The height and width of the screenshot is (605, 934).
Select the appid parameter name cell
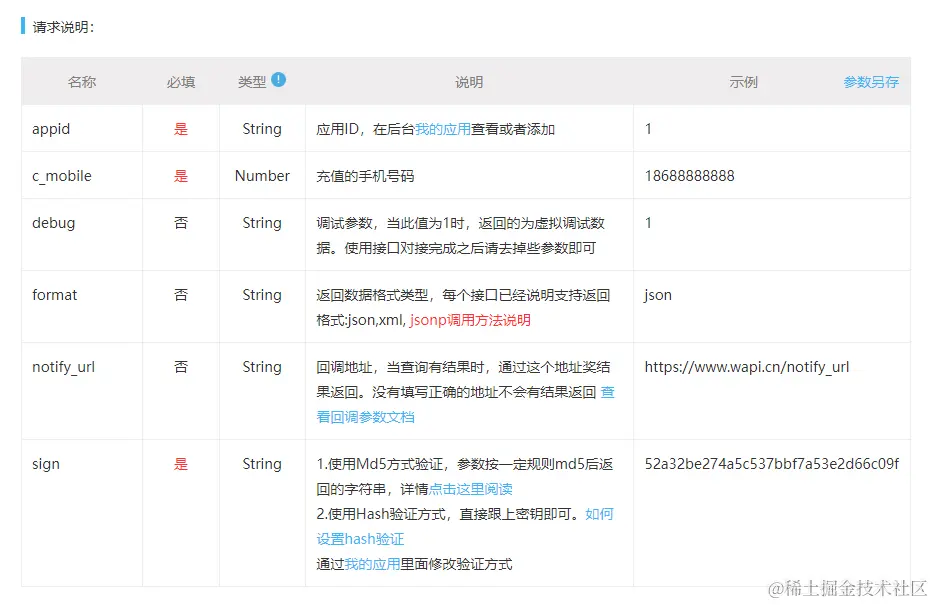[x=51, y=128]
